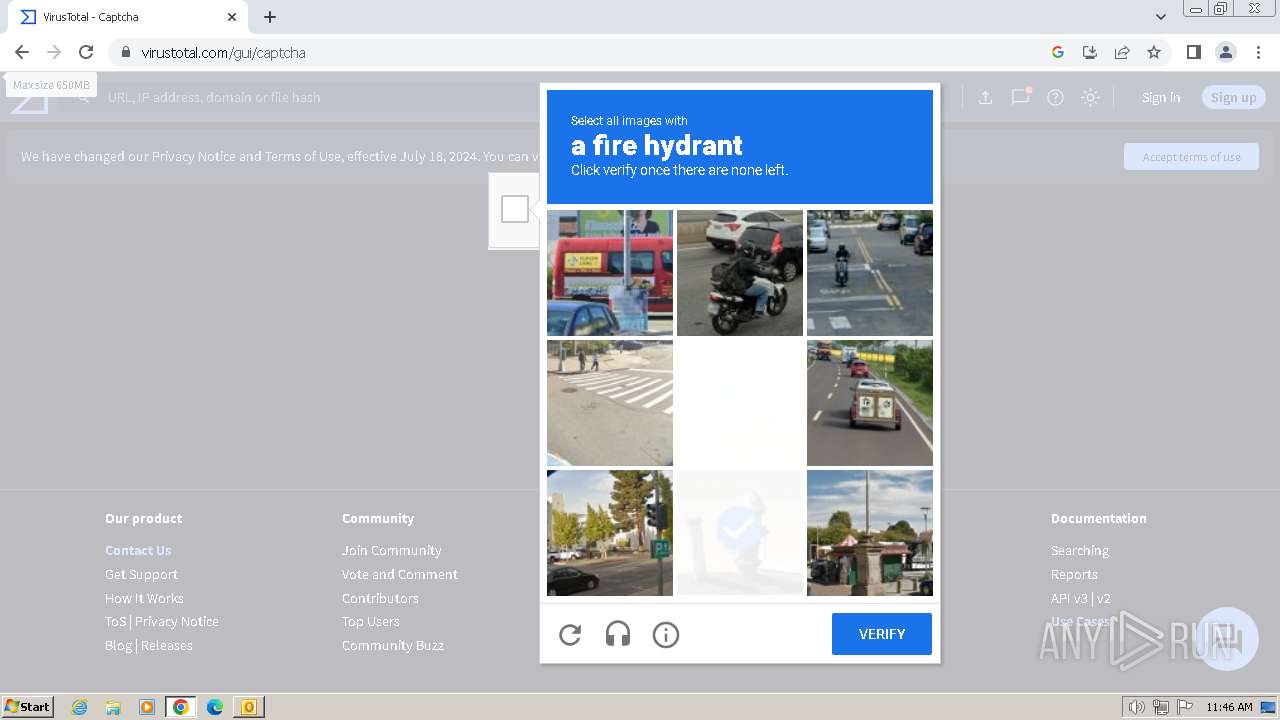The height and width of the screenshot is (720, 1280).
Task: Click the VERIFY button
Action: coord(882,634)
